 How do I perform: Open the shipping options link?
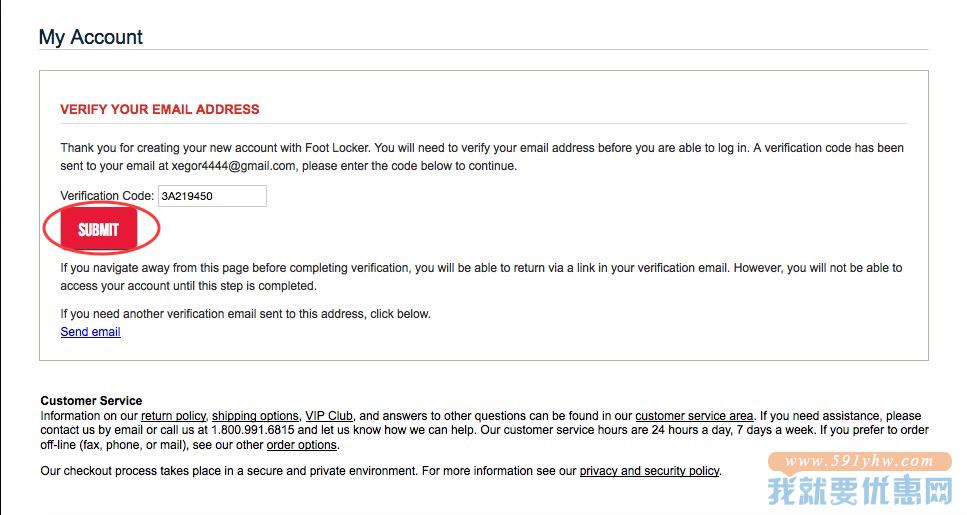(255, 416)
